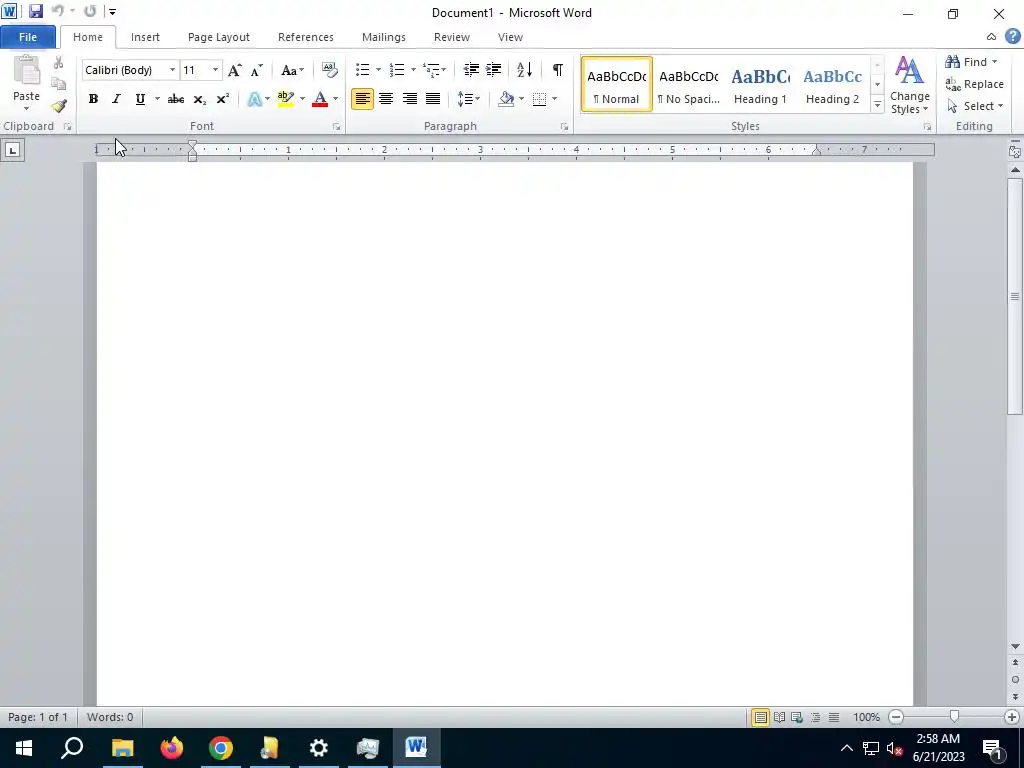1024x768 pixels.
Task: Open Windows search from the taskbar
Action: [72, 748]
